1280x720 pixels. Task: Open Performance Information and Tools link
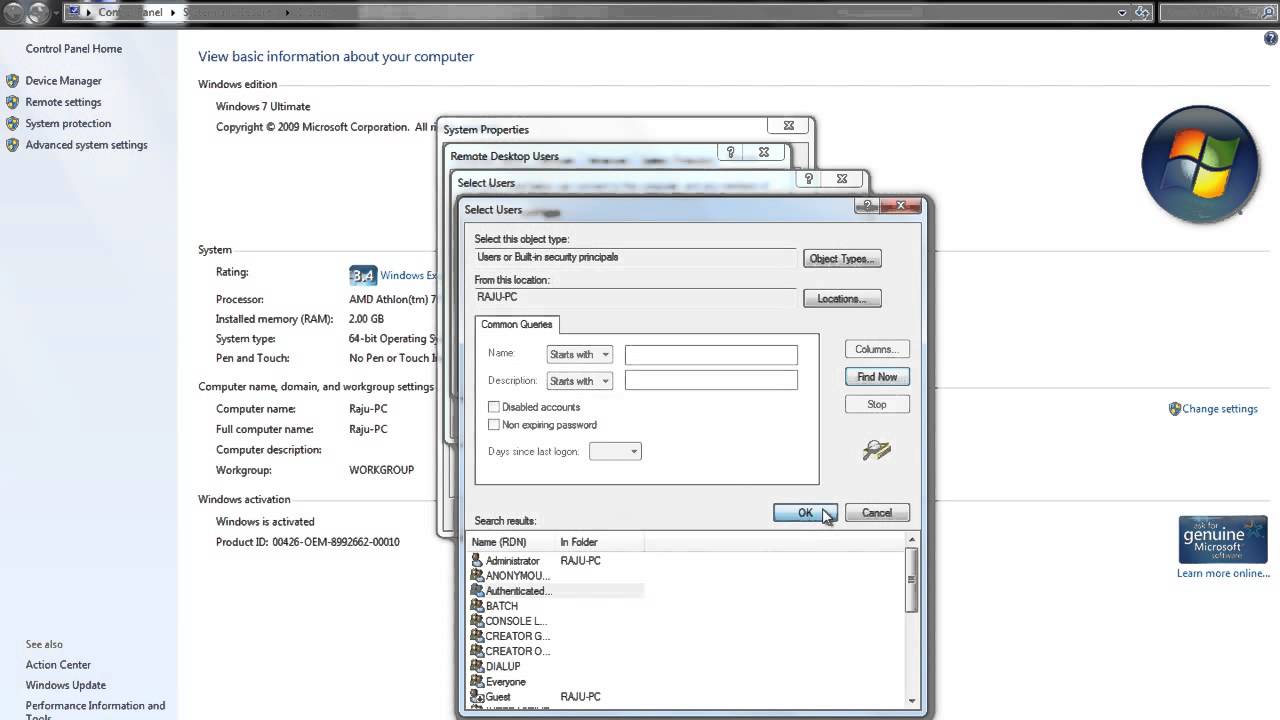(x=95, y=711)
